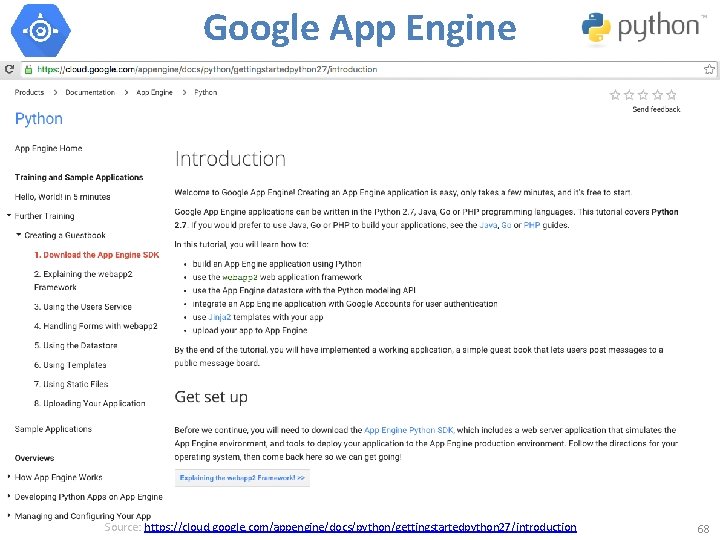This screenshot has width=720, height=540.
Task: Open the Java guide link
Action: pyautogui.click(x=488, y=225)
